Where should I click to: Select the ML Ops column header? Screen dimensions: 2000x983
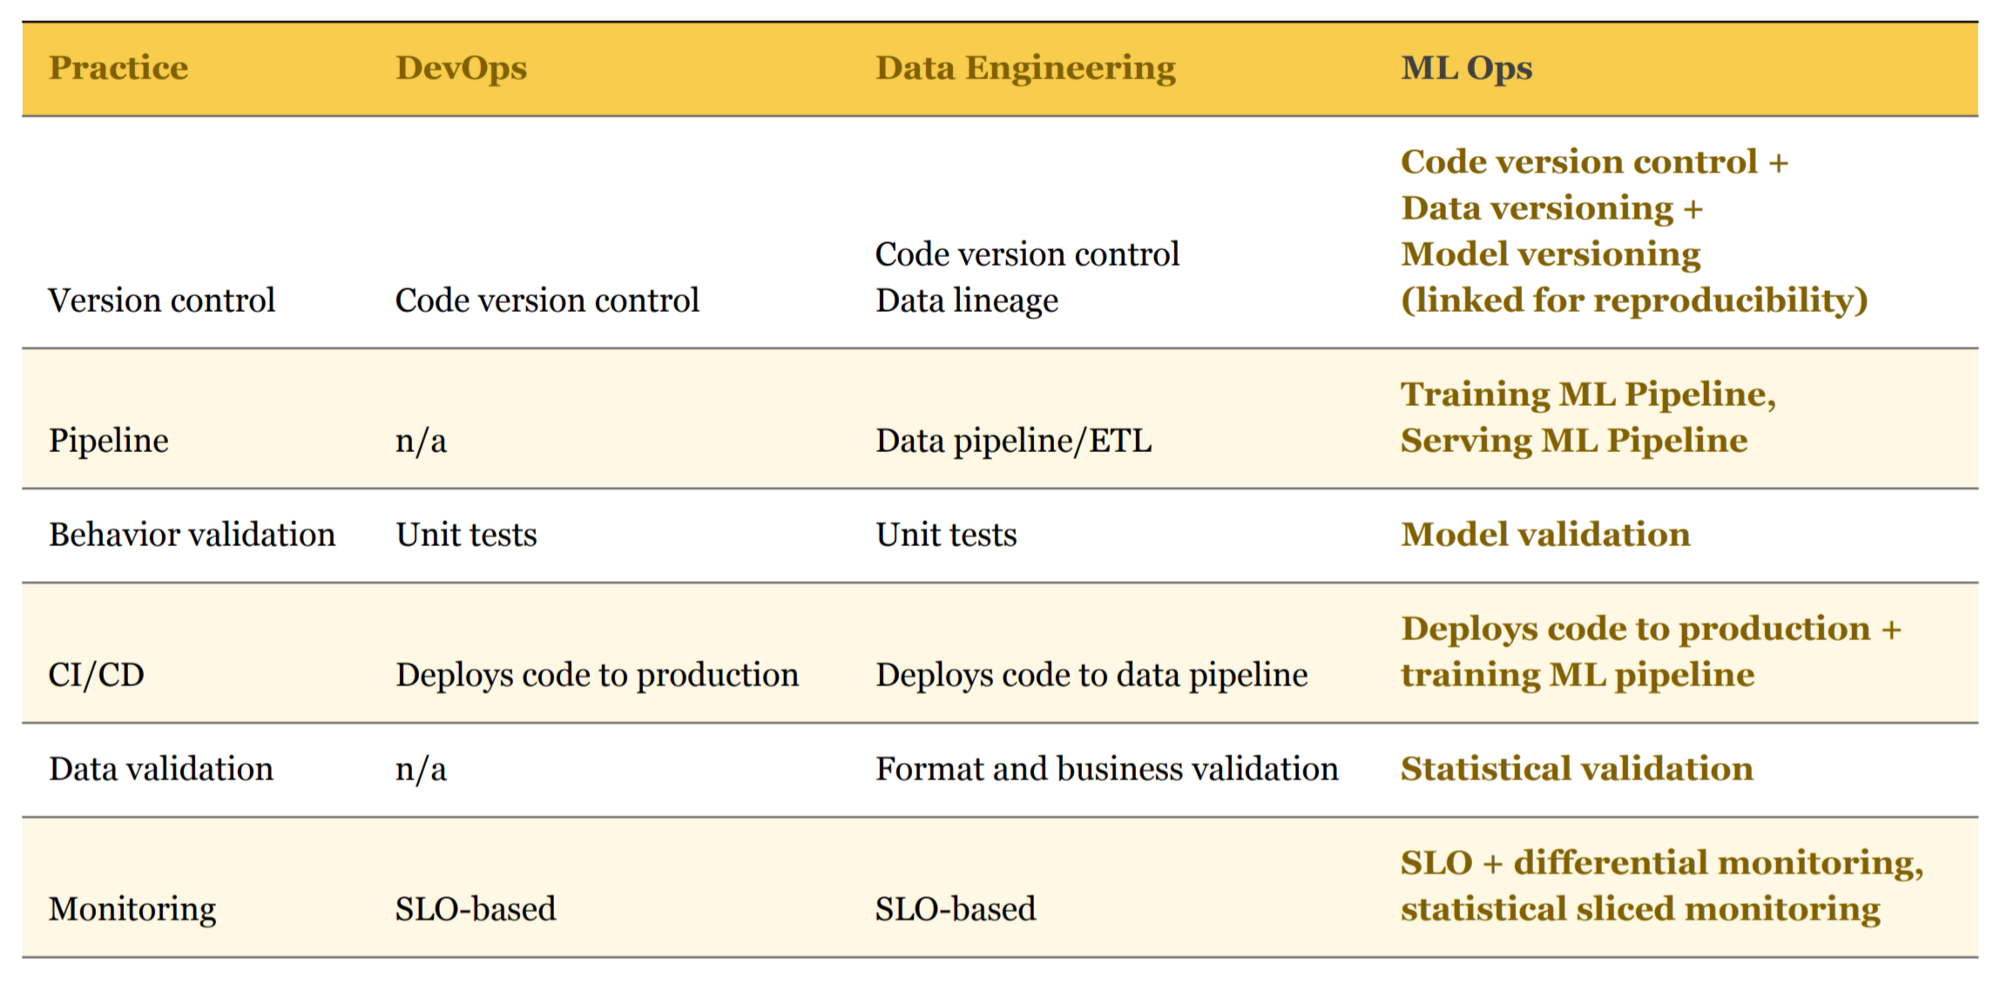tap(1466, 68)
